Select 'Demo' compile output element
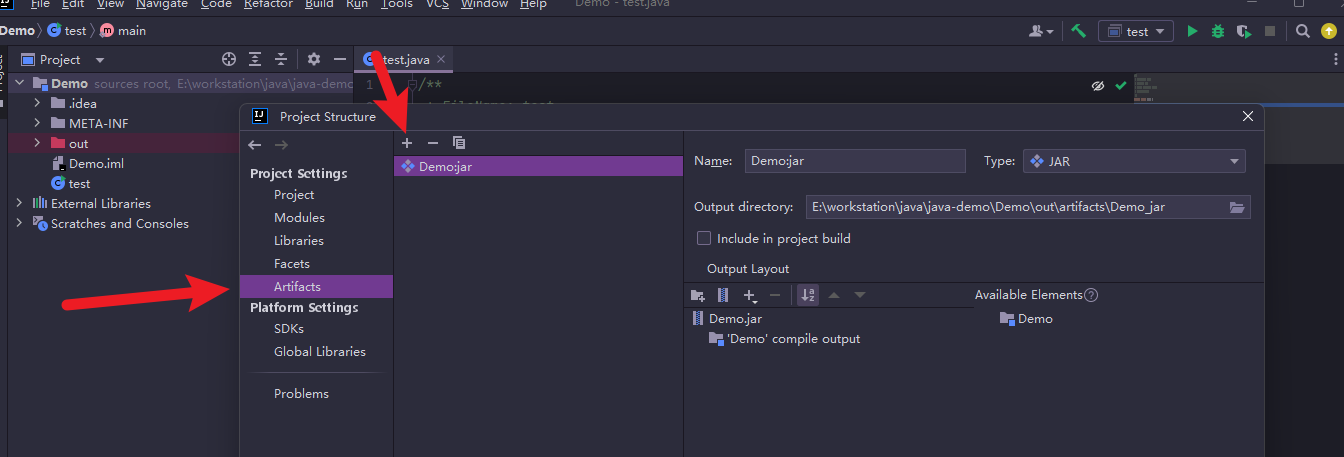This screenshot has height=457, width=1344. click(784, 339)
